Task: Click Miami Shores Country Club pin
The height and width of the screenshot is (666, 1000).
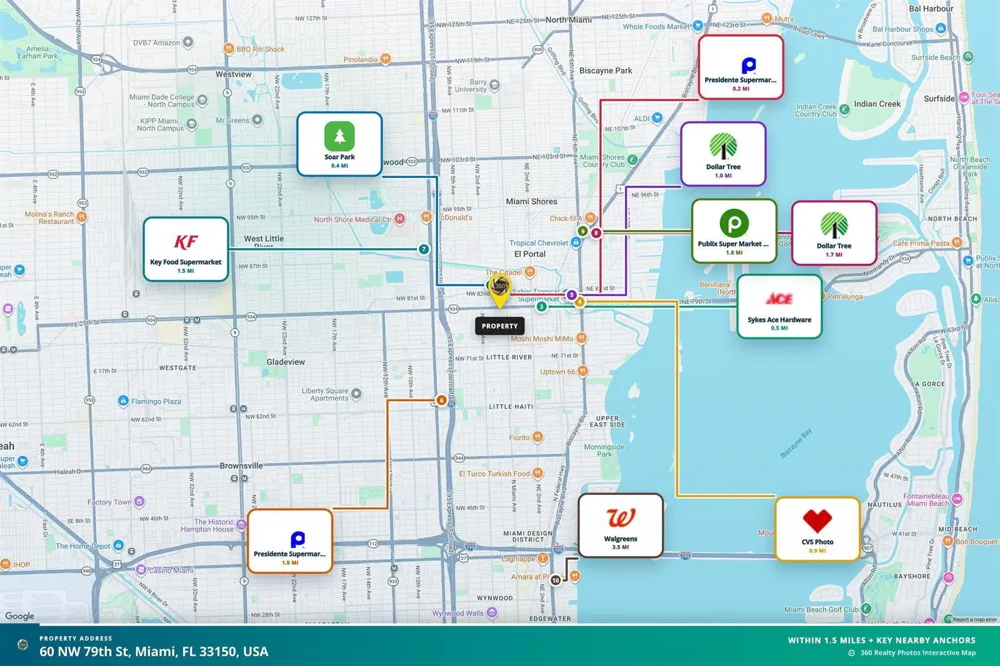Action: pyautogui.click(x=632, y=160)
